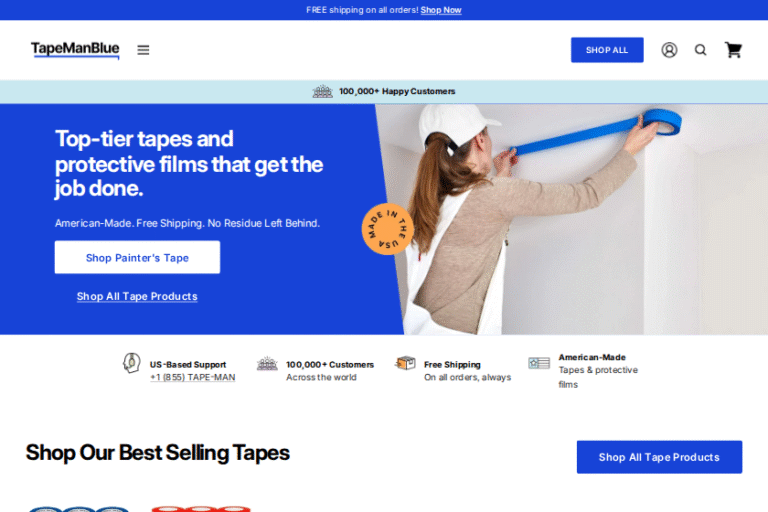Click the Free Shipping box icon

click(405, 364)
